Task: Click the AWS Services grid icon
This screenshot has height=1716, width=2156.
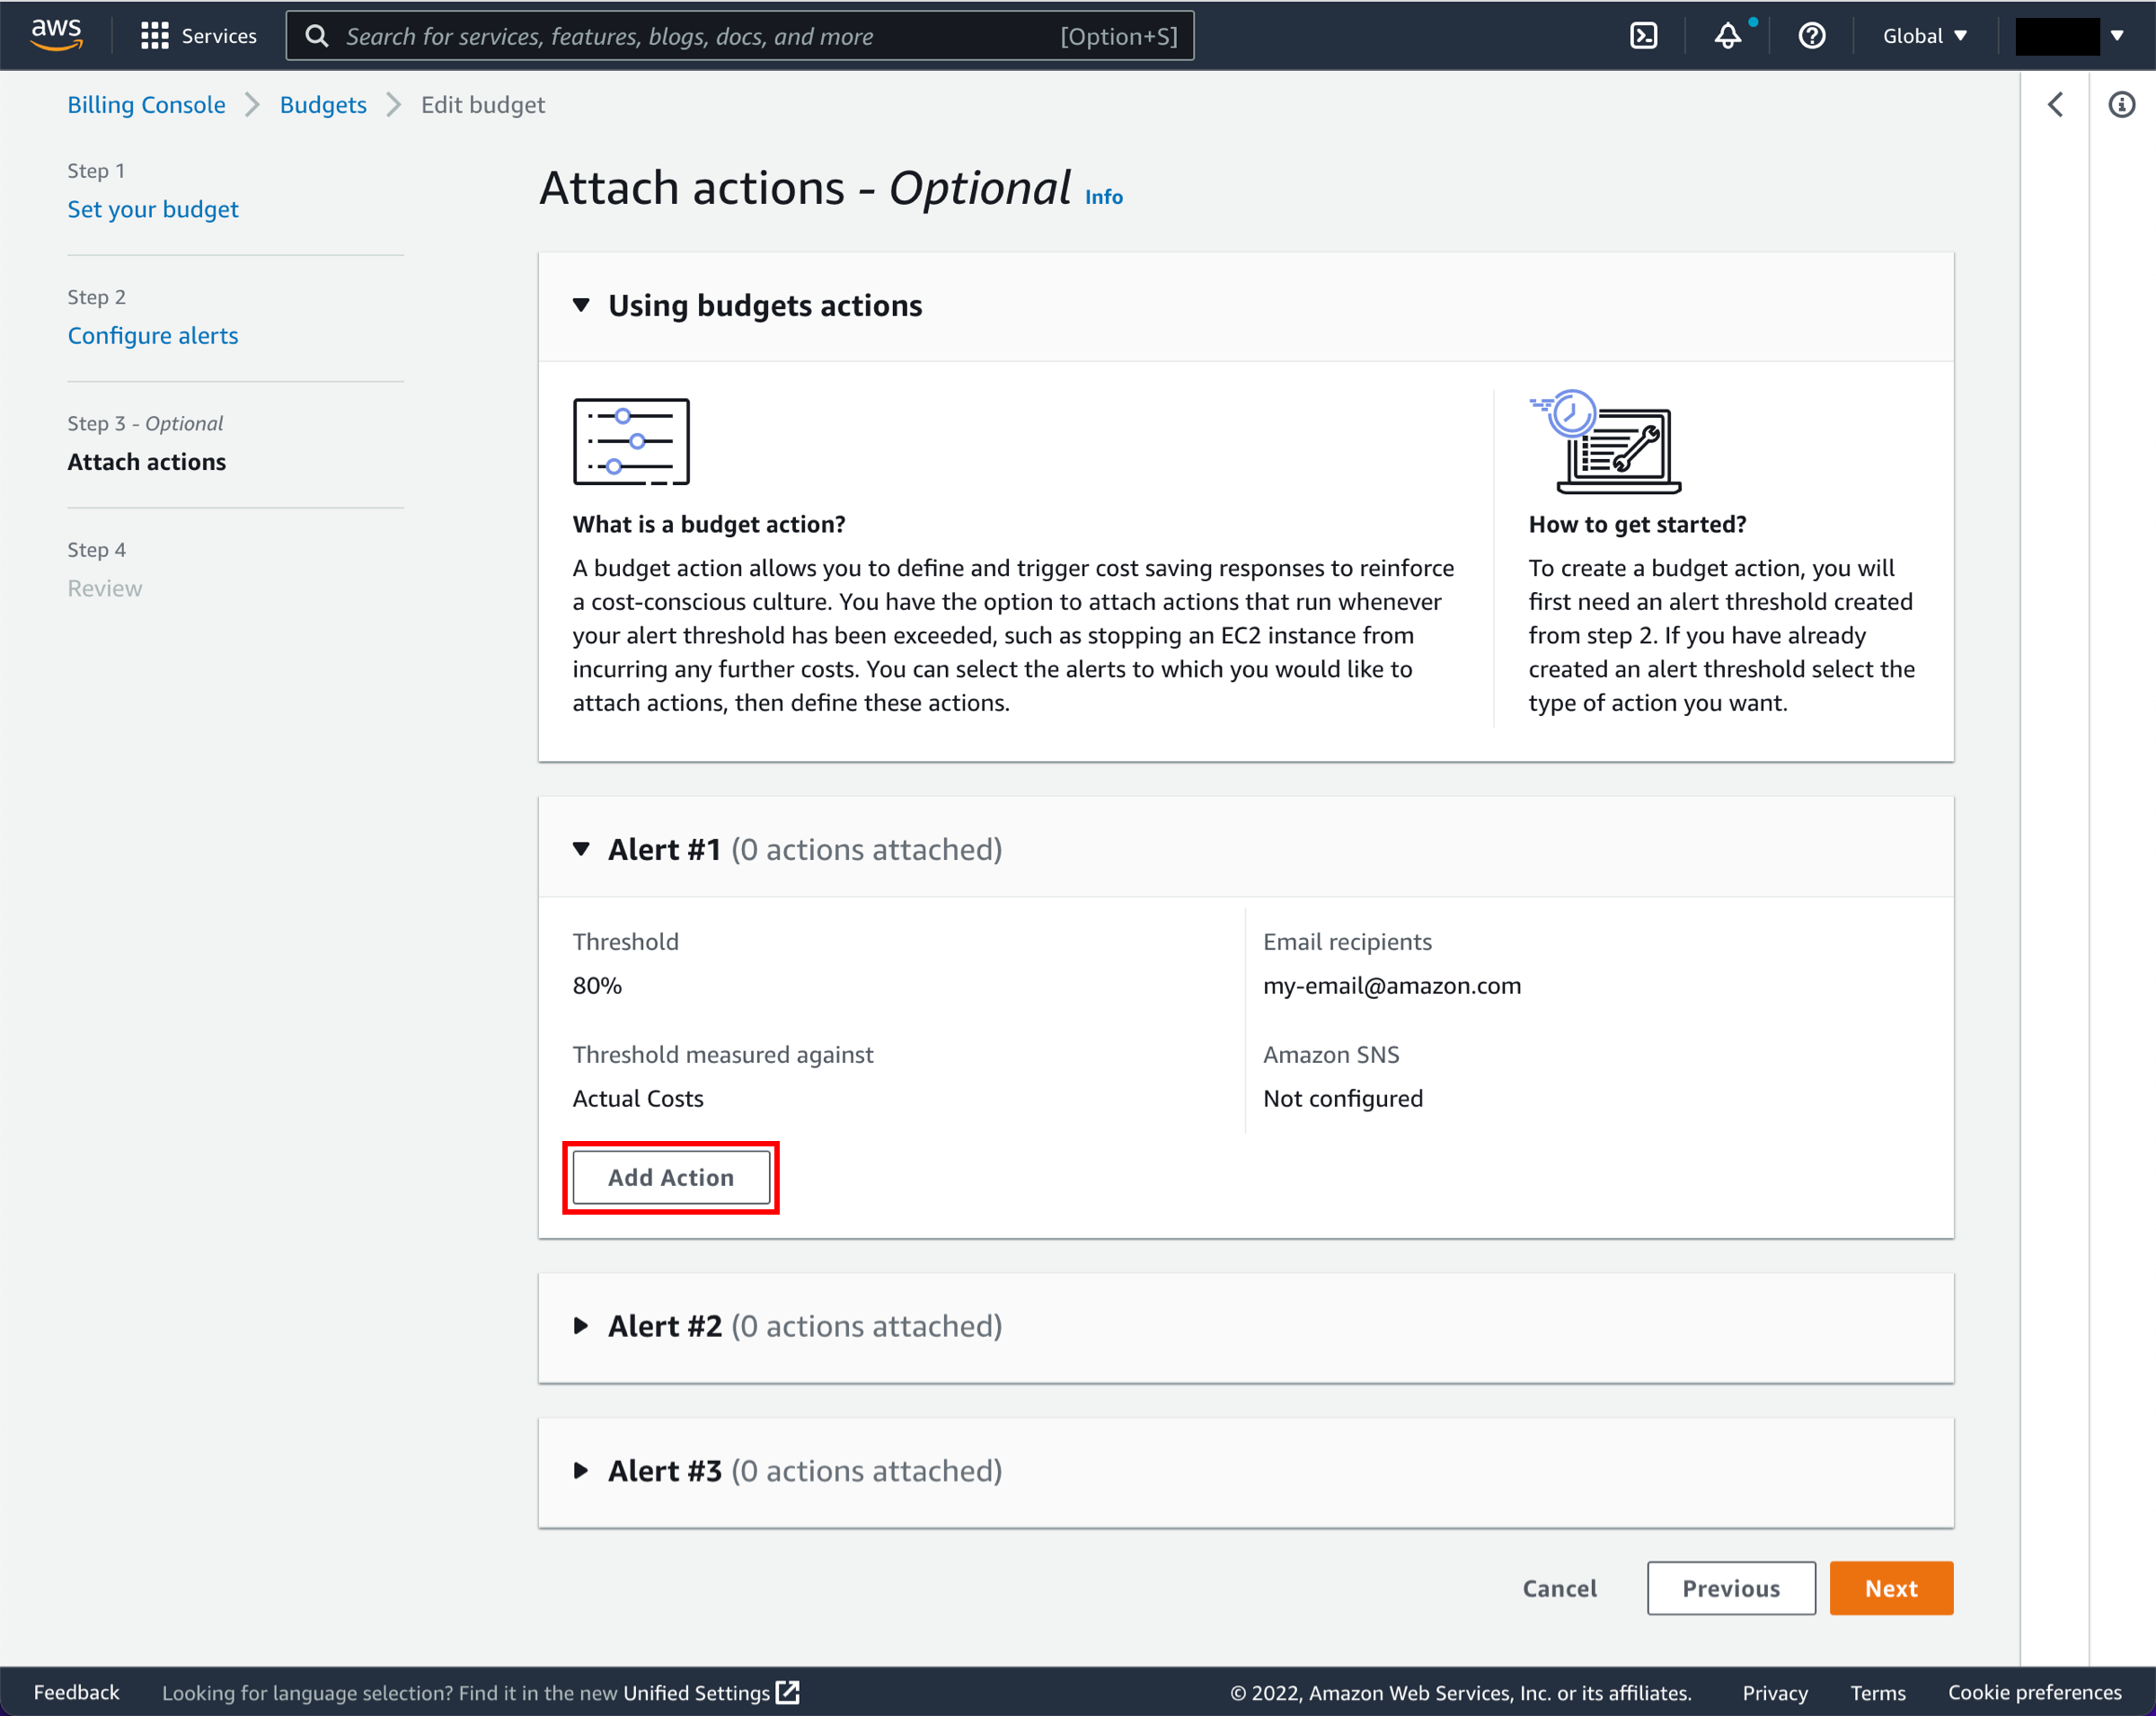Action: point(154,35)
